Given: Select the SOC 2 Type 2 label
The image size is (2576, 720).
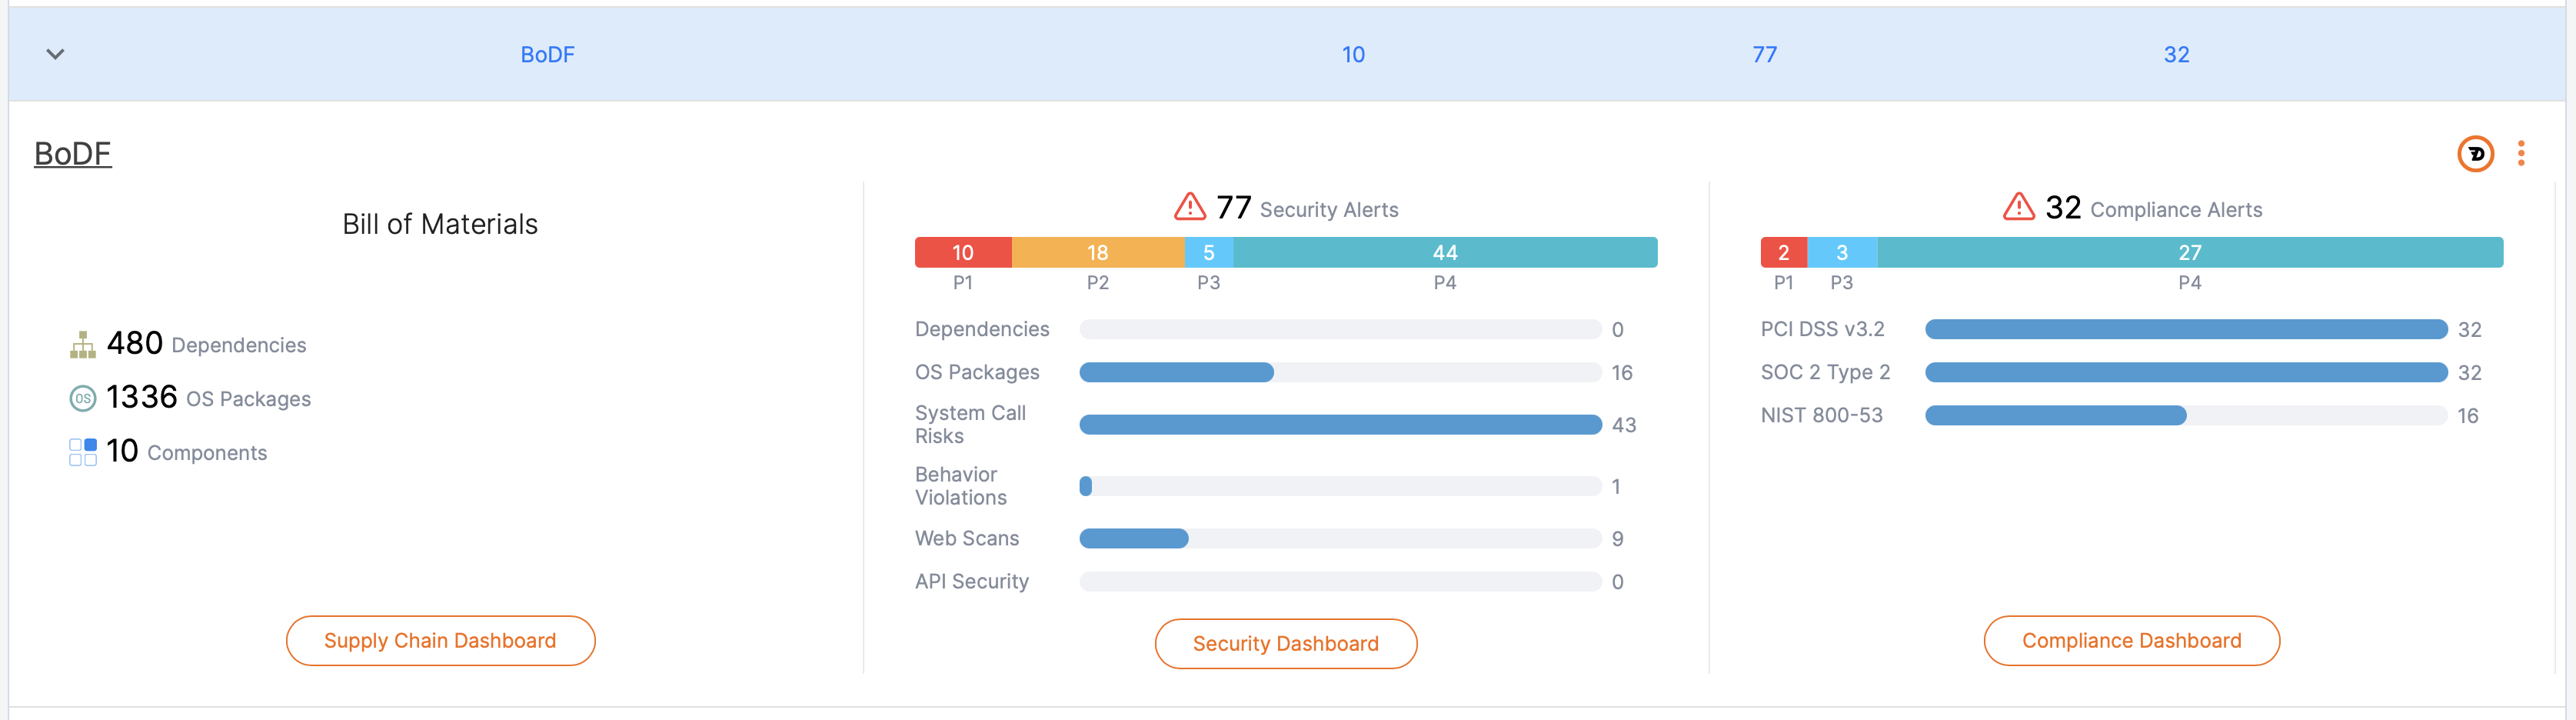Looking at the screenshot, I should coord(1825,372).
